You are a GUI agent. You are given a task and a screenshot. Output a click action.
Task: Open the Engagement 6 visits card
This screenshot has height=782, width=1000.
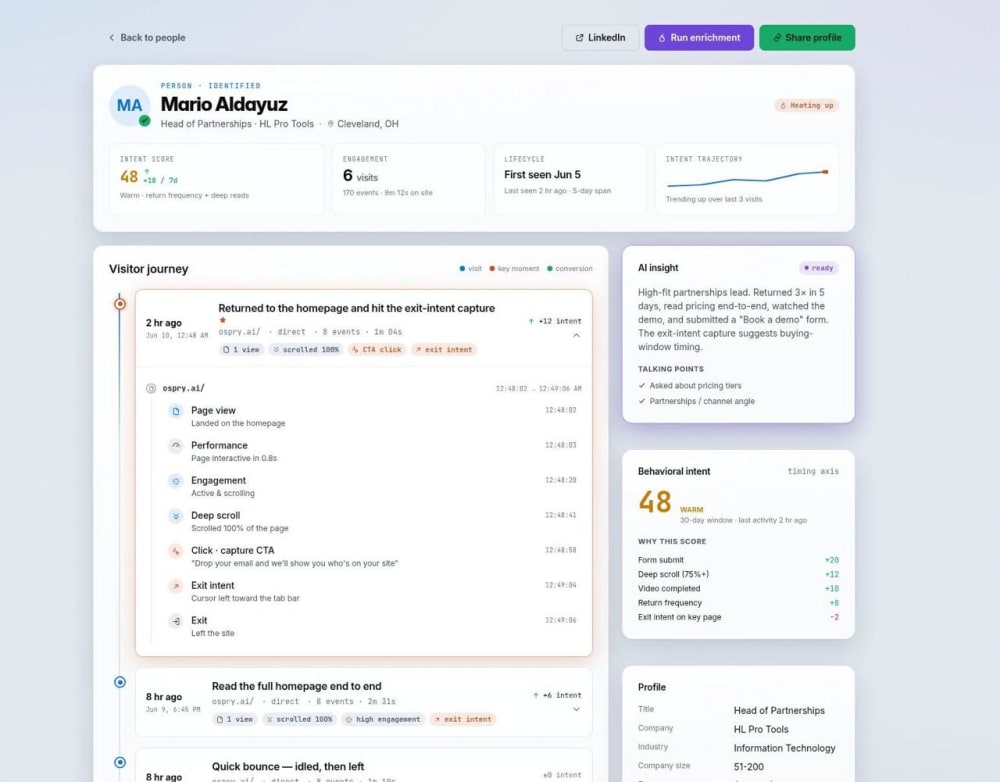point(408,179)
